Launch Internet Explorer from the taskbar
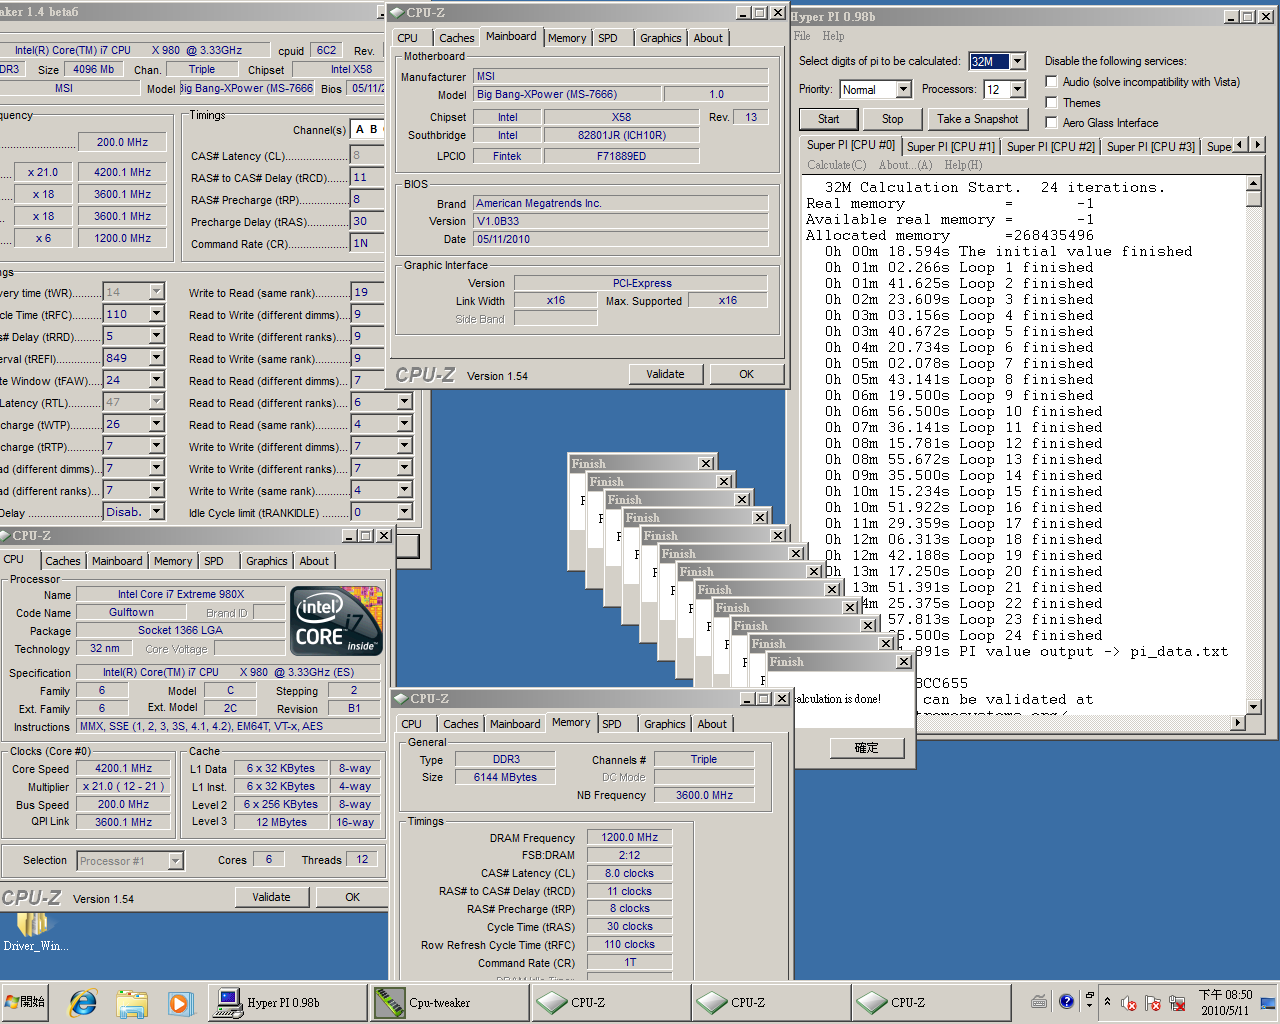This screenshot has width=1280, height=1024. pos(82,1002)
